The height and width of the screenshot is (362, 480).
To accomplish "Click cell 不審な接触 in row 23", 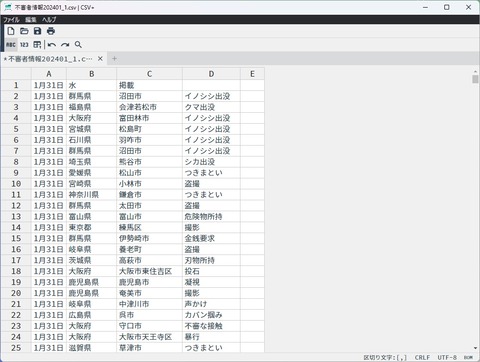I will click(x=211, y=326).
